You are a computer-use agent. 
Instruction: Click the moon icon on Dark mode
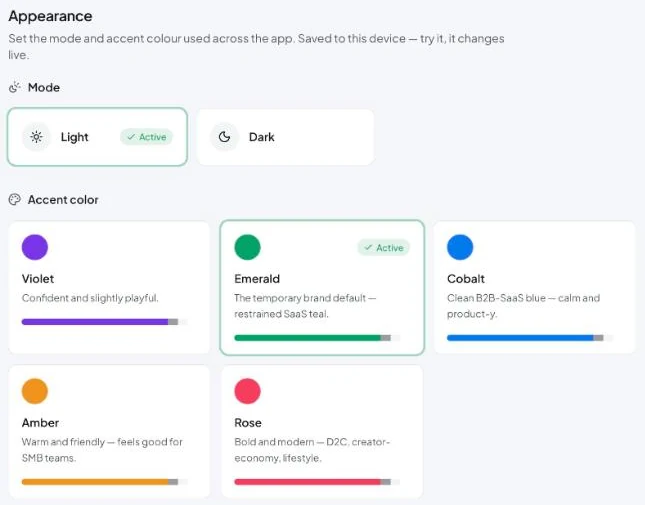pos(224,137)
